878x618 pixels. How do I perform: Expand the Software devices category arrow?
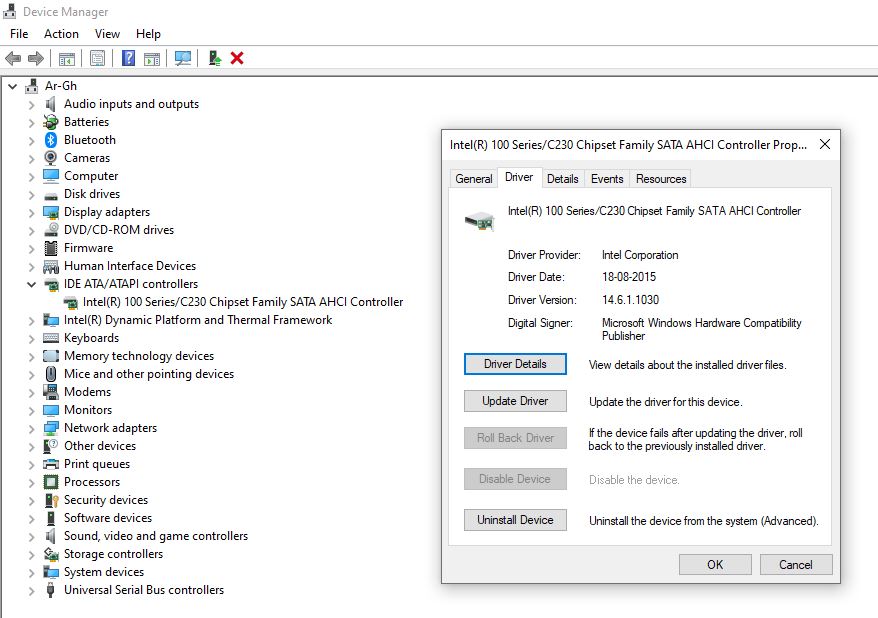(31, 518)
